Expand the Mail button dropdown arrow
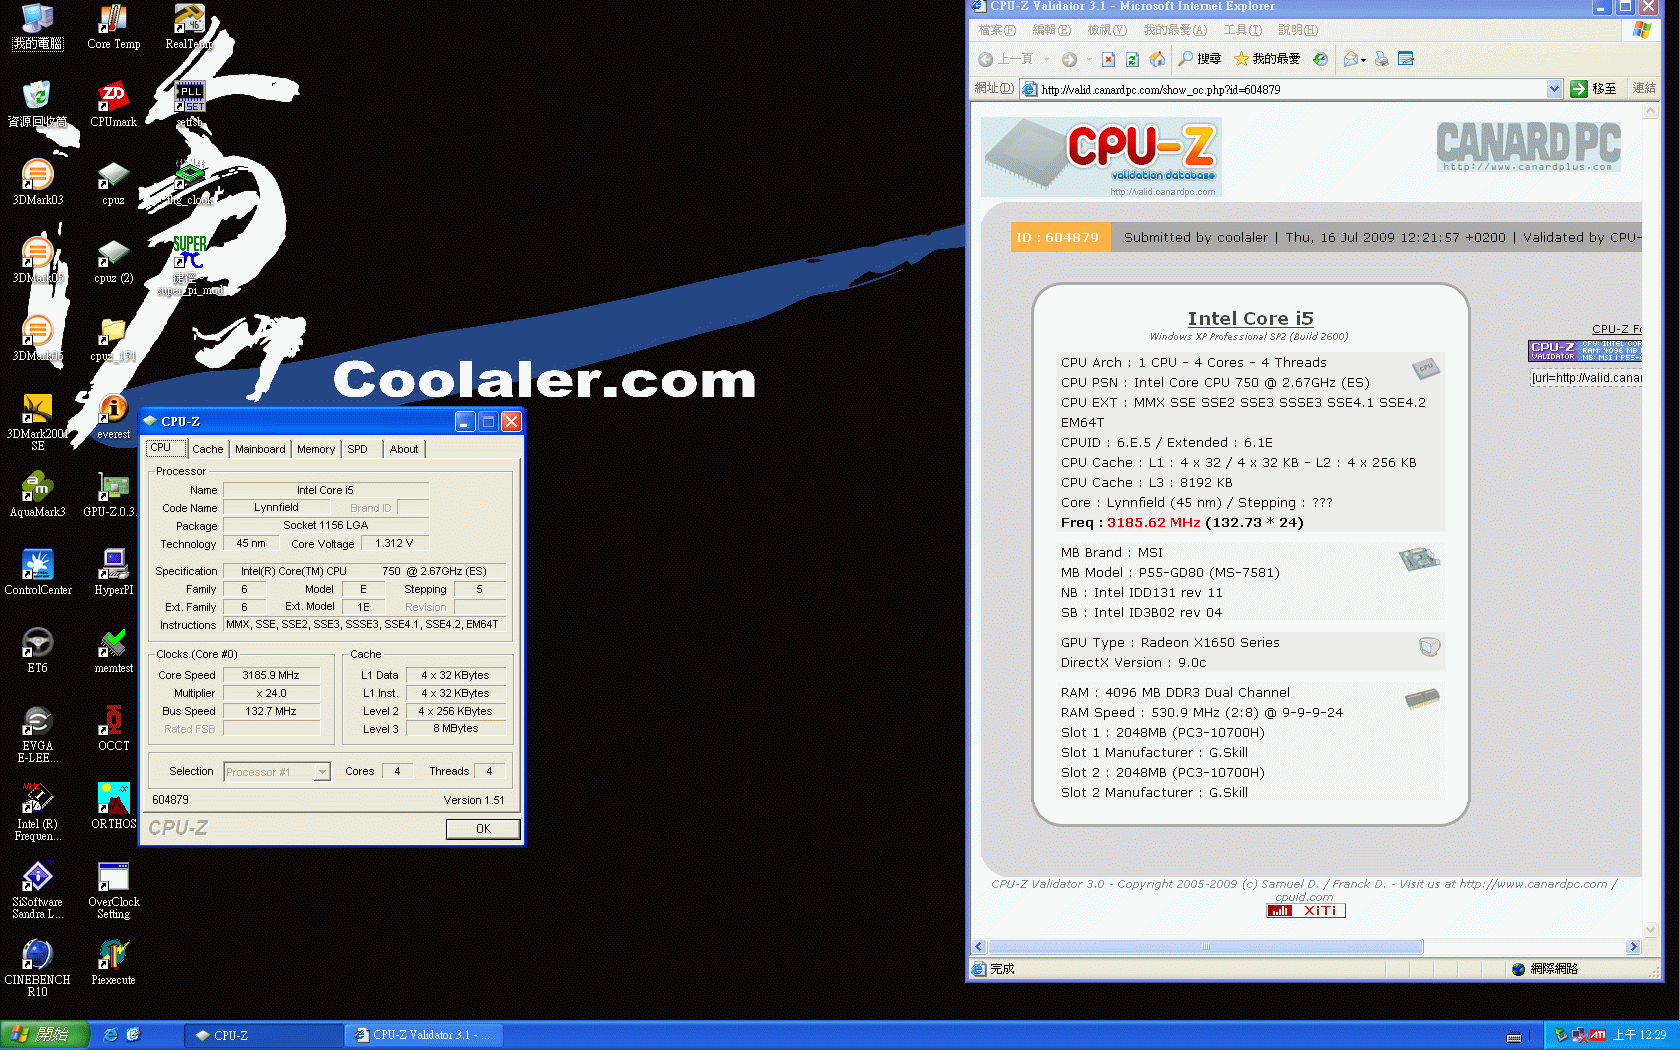The image size is (1680, 1050). tap(1363, 60)
